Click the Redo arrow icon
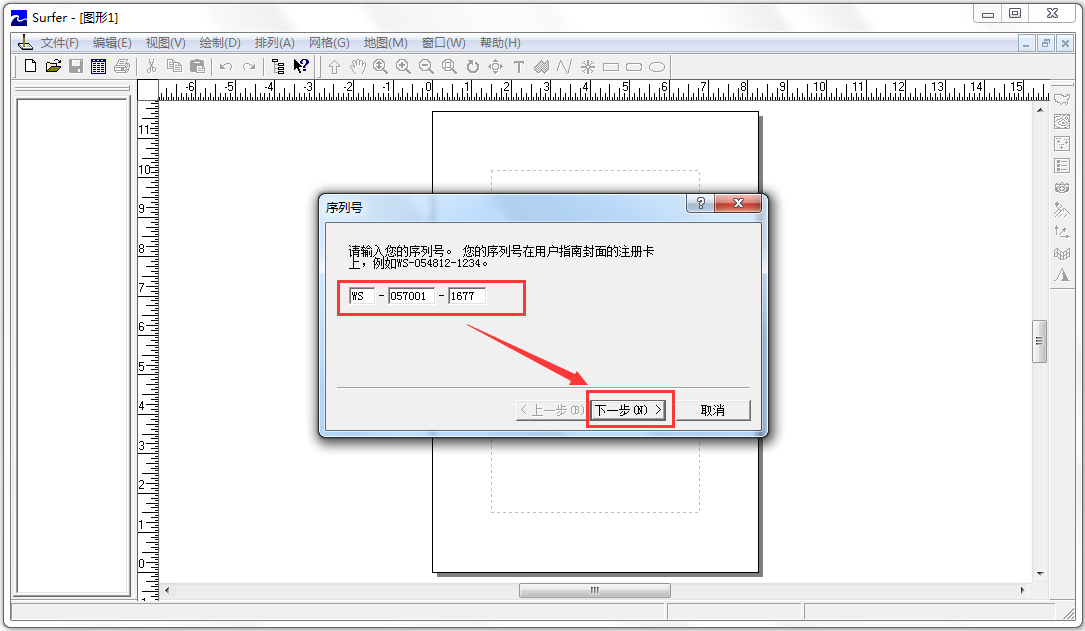The width and height of the screenshot is (1085, 631). click(x=248, y=66)
